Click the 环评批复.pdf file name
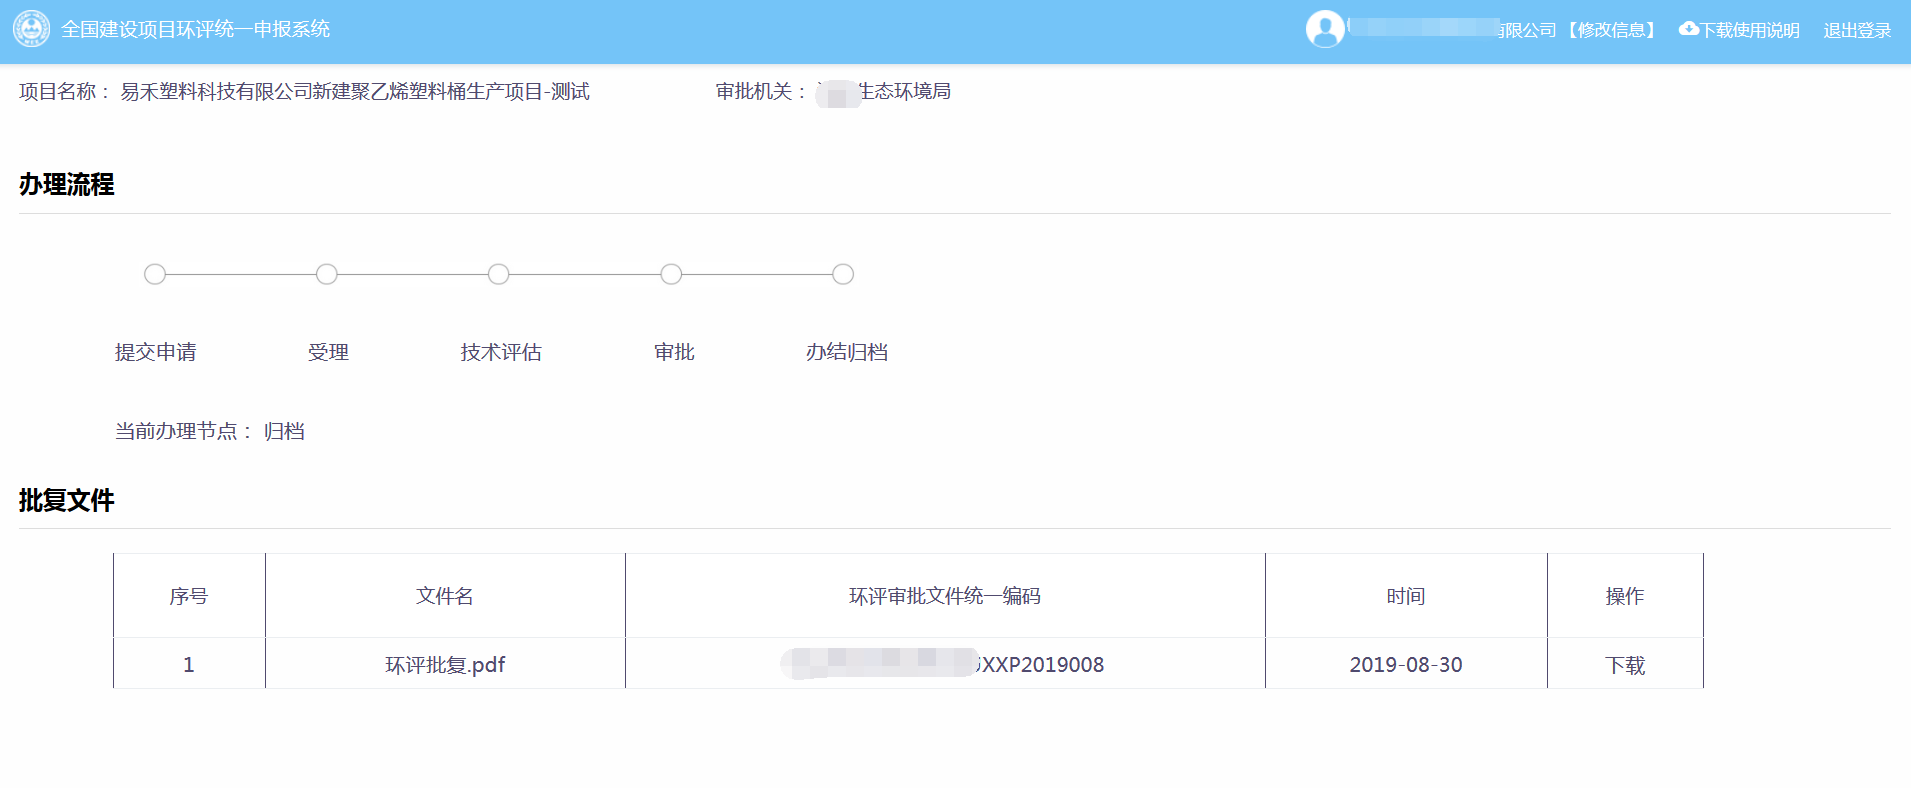Viewport: 1911px width, 788px height. pos(445,665)
